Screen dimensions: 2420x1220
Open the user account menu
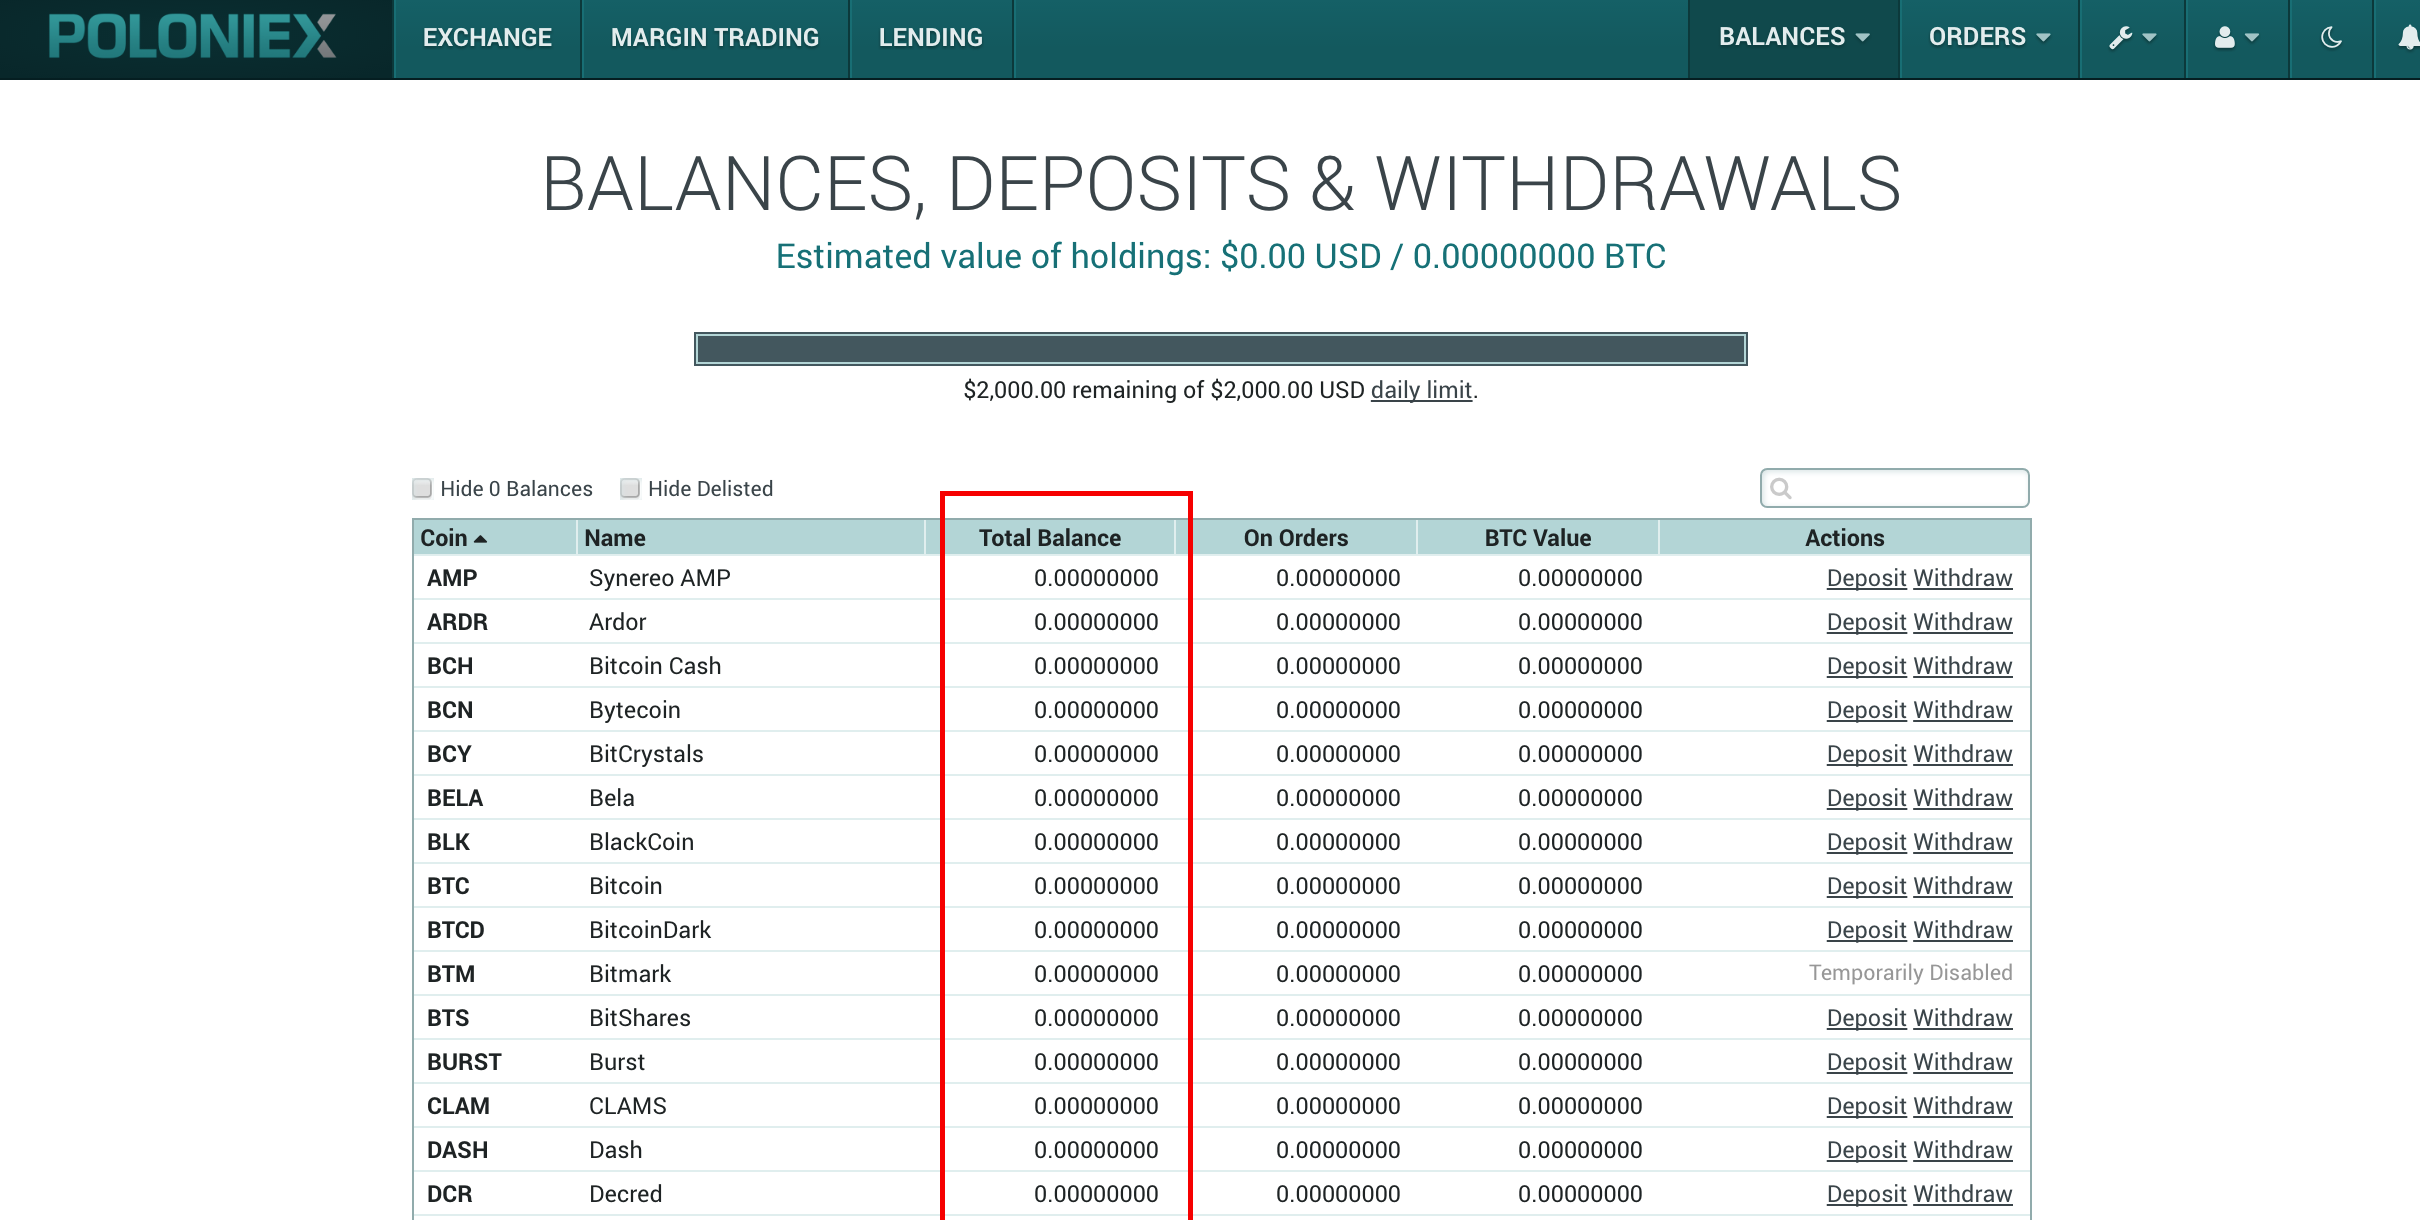pos(2237,38)
